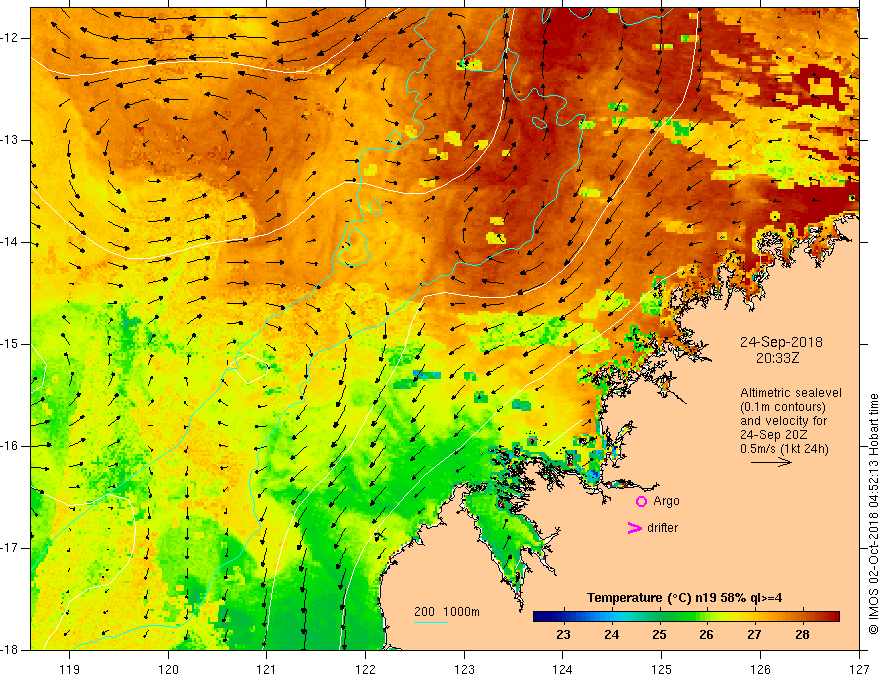Click latitude axis label '-14'
Viewport: 880px width, 680px height.
10,242
